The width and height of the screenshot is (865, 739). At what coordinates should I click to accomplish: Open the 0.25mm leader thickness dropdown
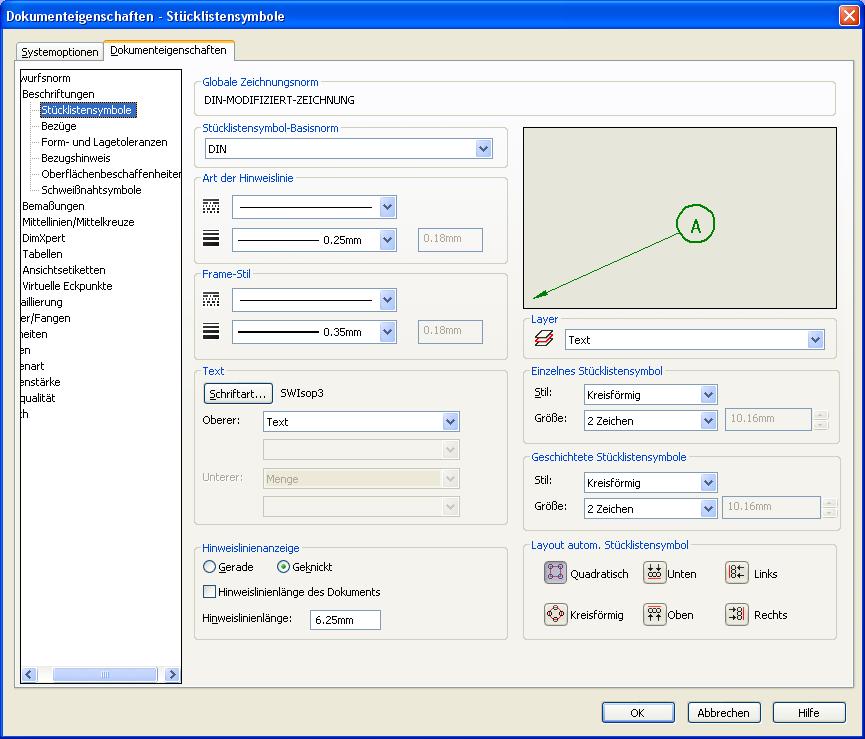coord(387,240)
